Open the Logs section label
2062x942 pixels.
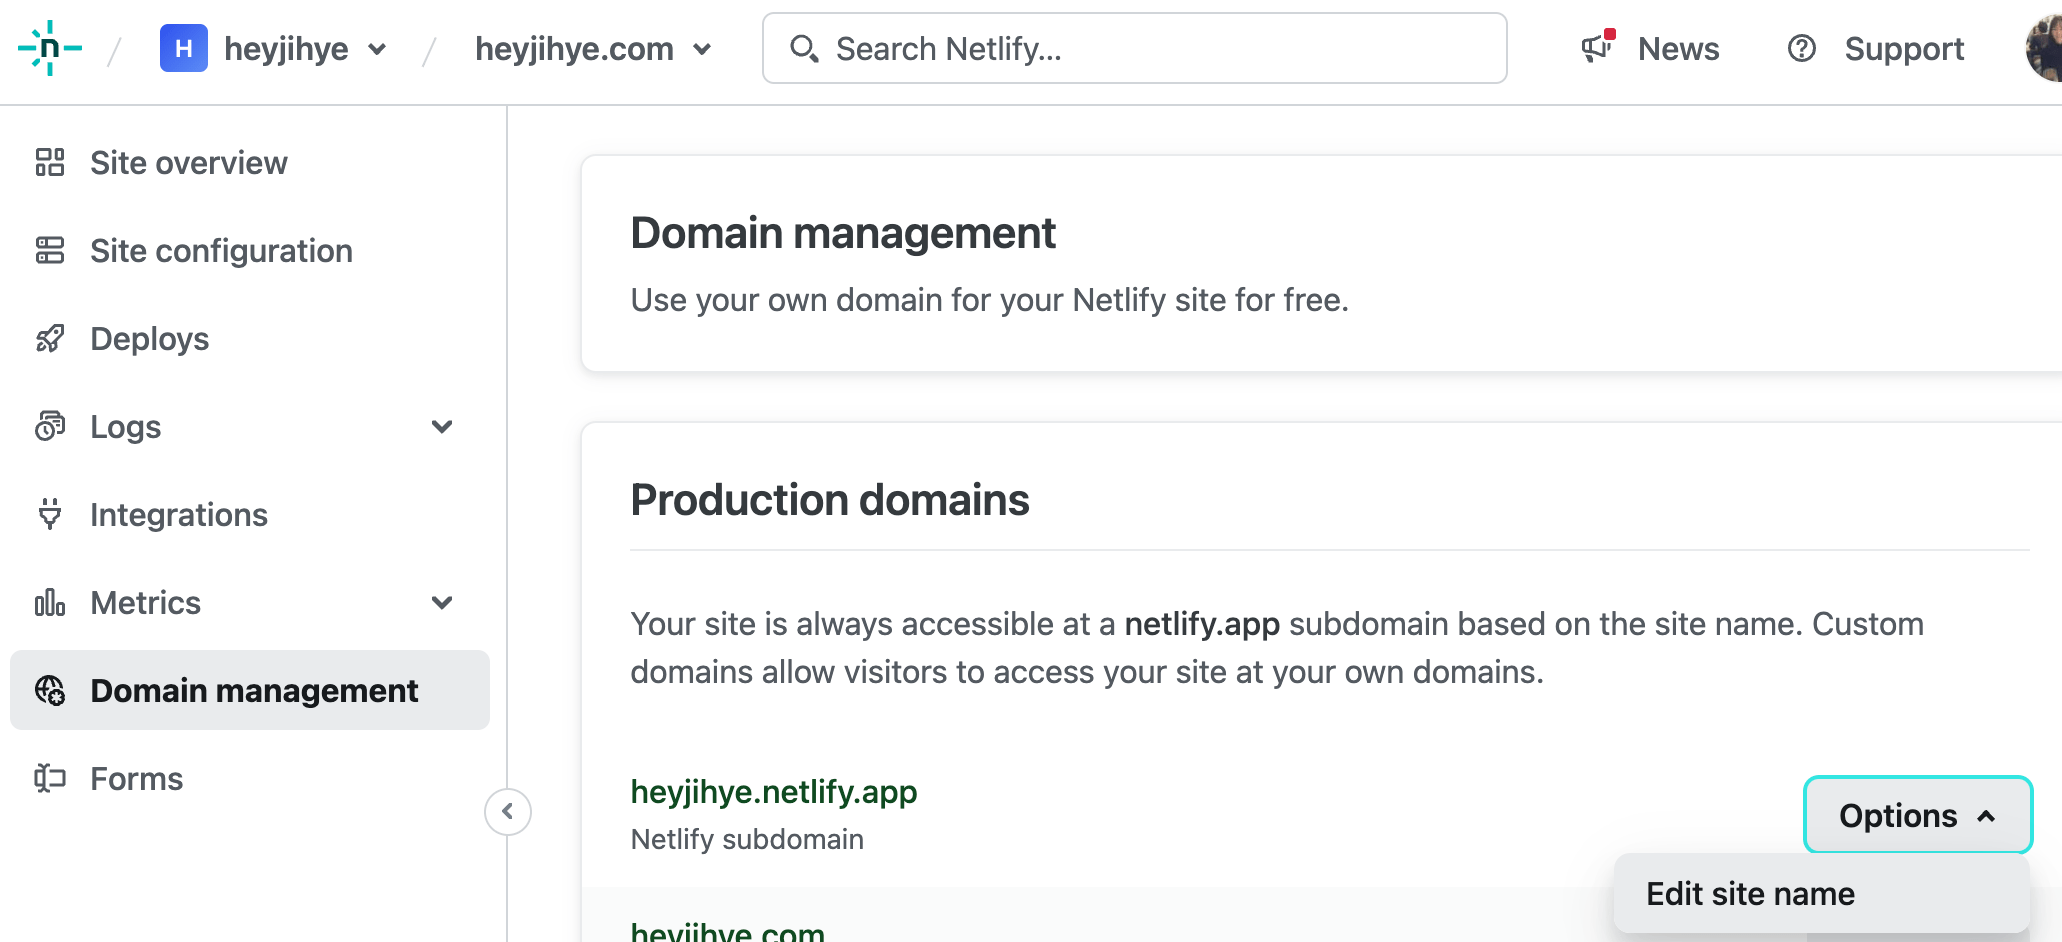[x=125, y=427]
